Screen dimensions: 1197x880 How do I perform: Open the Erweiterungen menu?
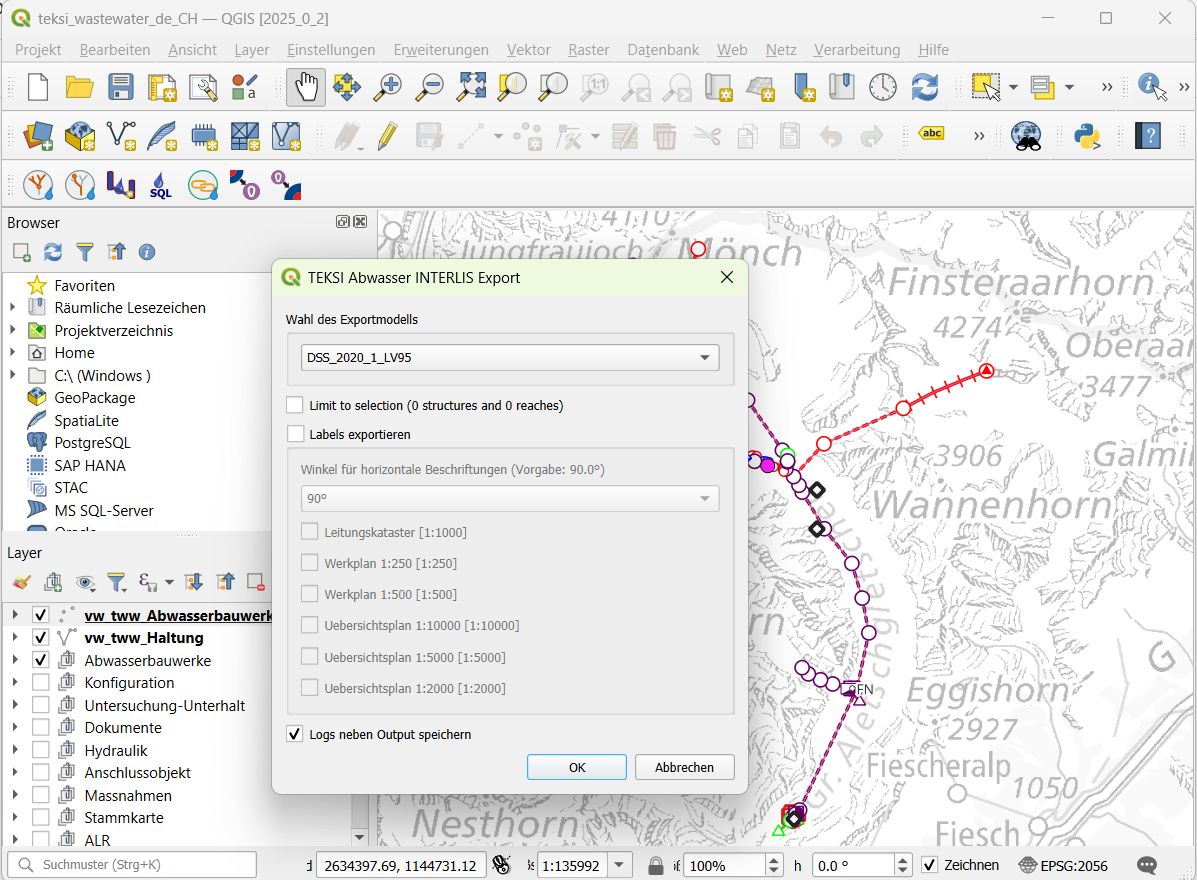(441, 49)
